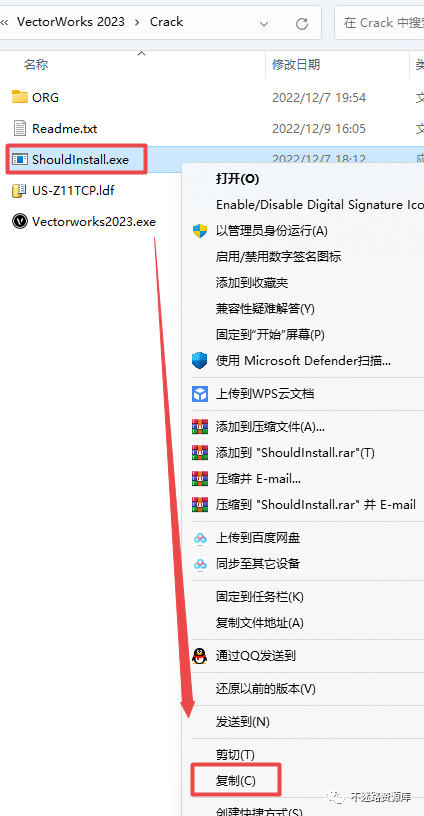The image size is (424, 816).
Task: Click the ORG folder icon
Action: pos(20,97)
